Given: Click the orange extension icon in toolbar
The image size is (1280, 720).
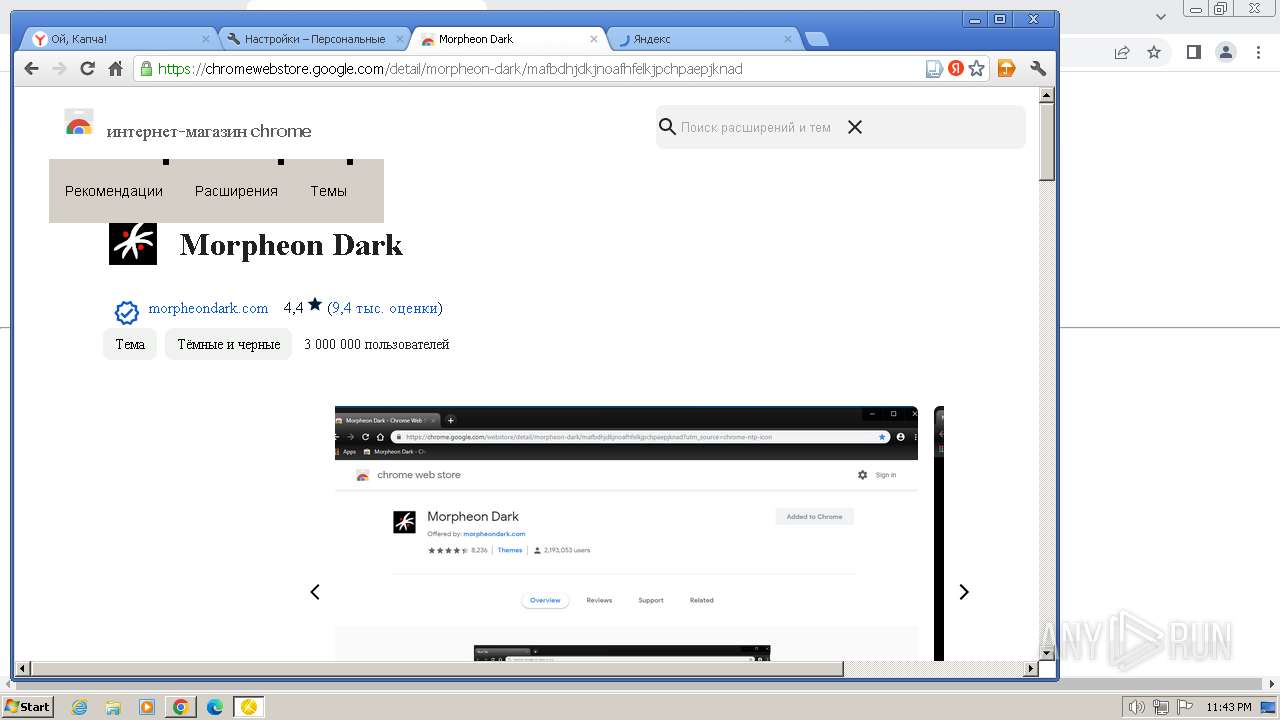Looking at the screenshot, I should coord(1007,69).
